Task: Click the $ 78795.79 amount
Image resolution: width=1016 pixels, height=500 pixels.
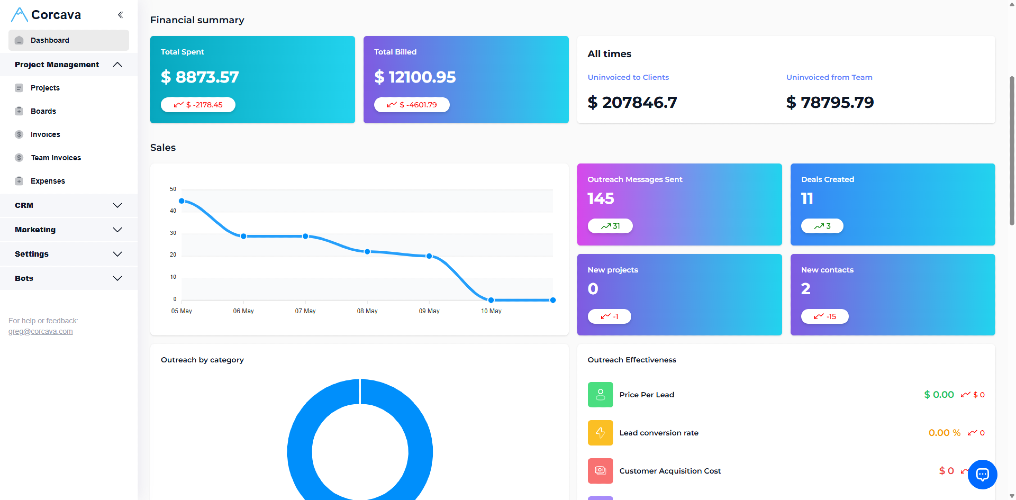Action: (x=830, y=102)
